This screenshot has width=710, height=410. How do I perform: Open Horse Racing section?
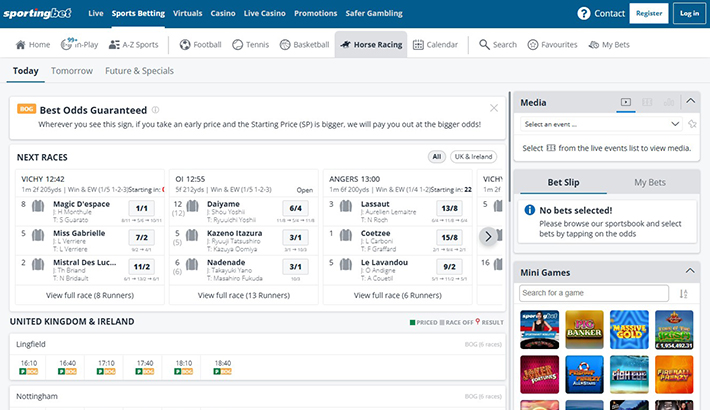point(371,44)
